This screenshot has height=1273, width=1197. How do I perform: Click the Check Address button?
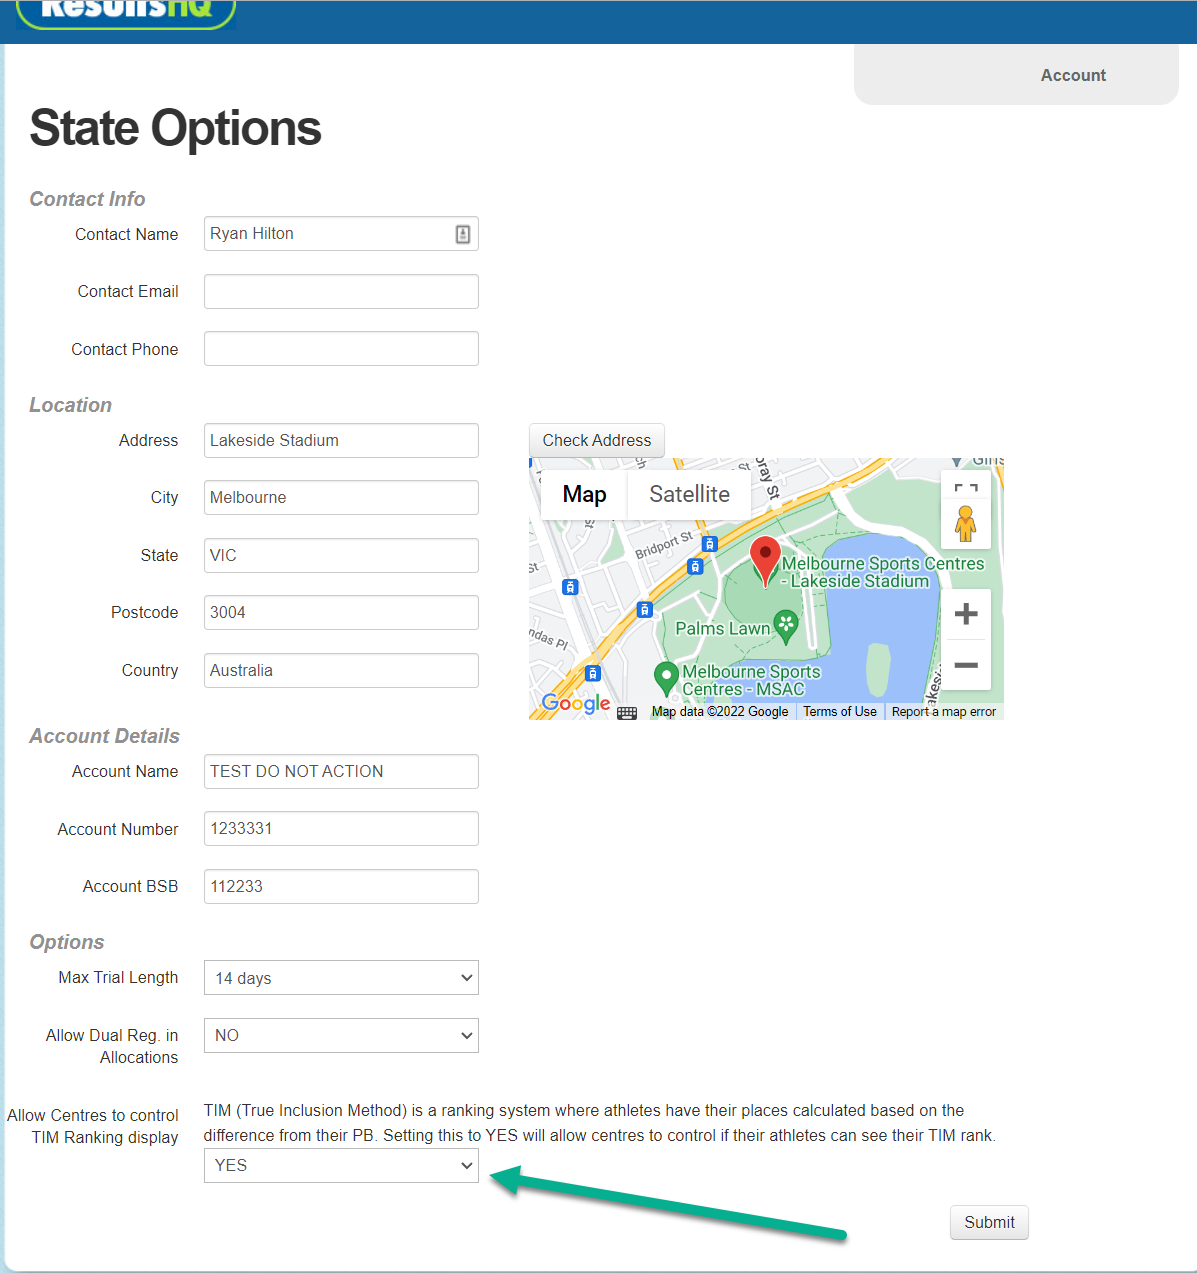pyautogui.click(x=597, y=440)
